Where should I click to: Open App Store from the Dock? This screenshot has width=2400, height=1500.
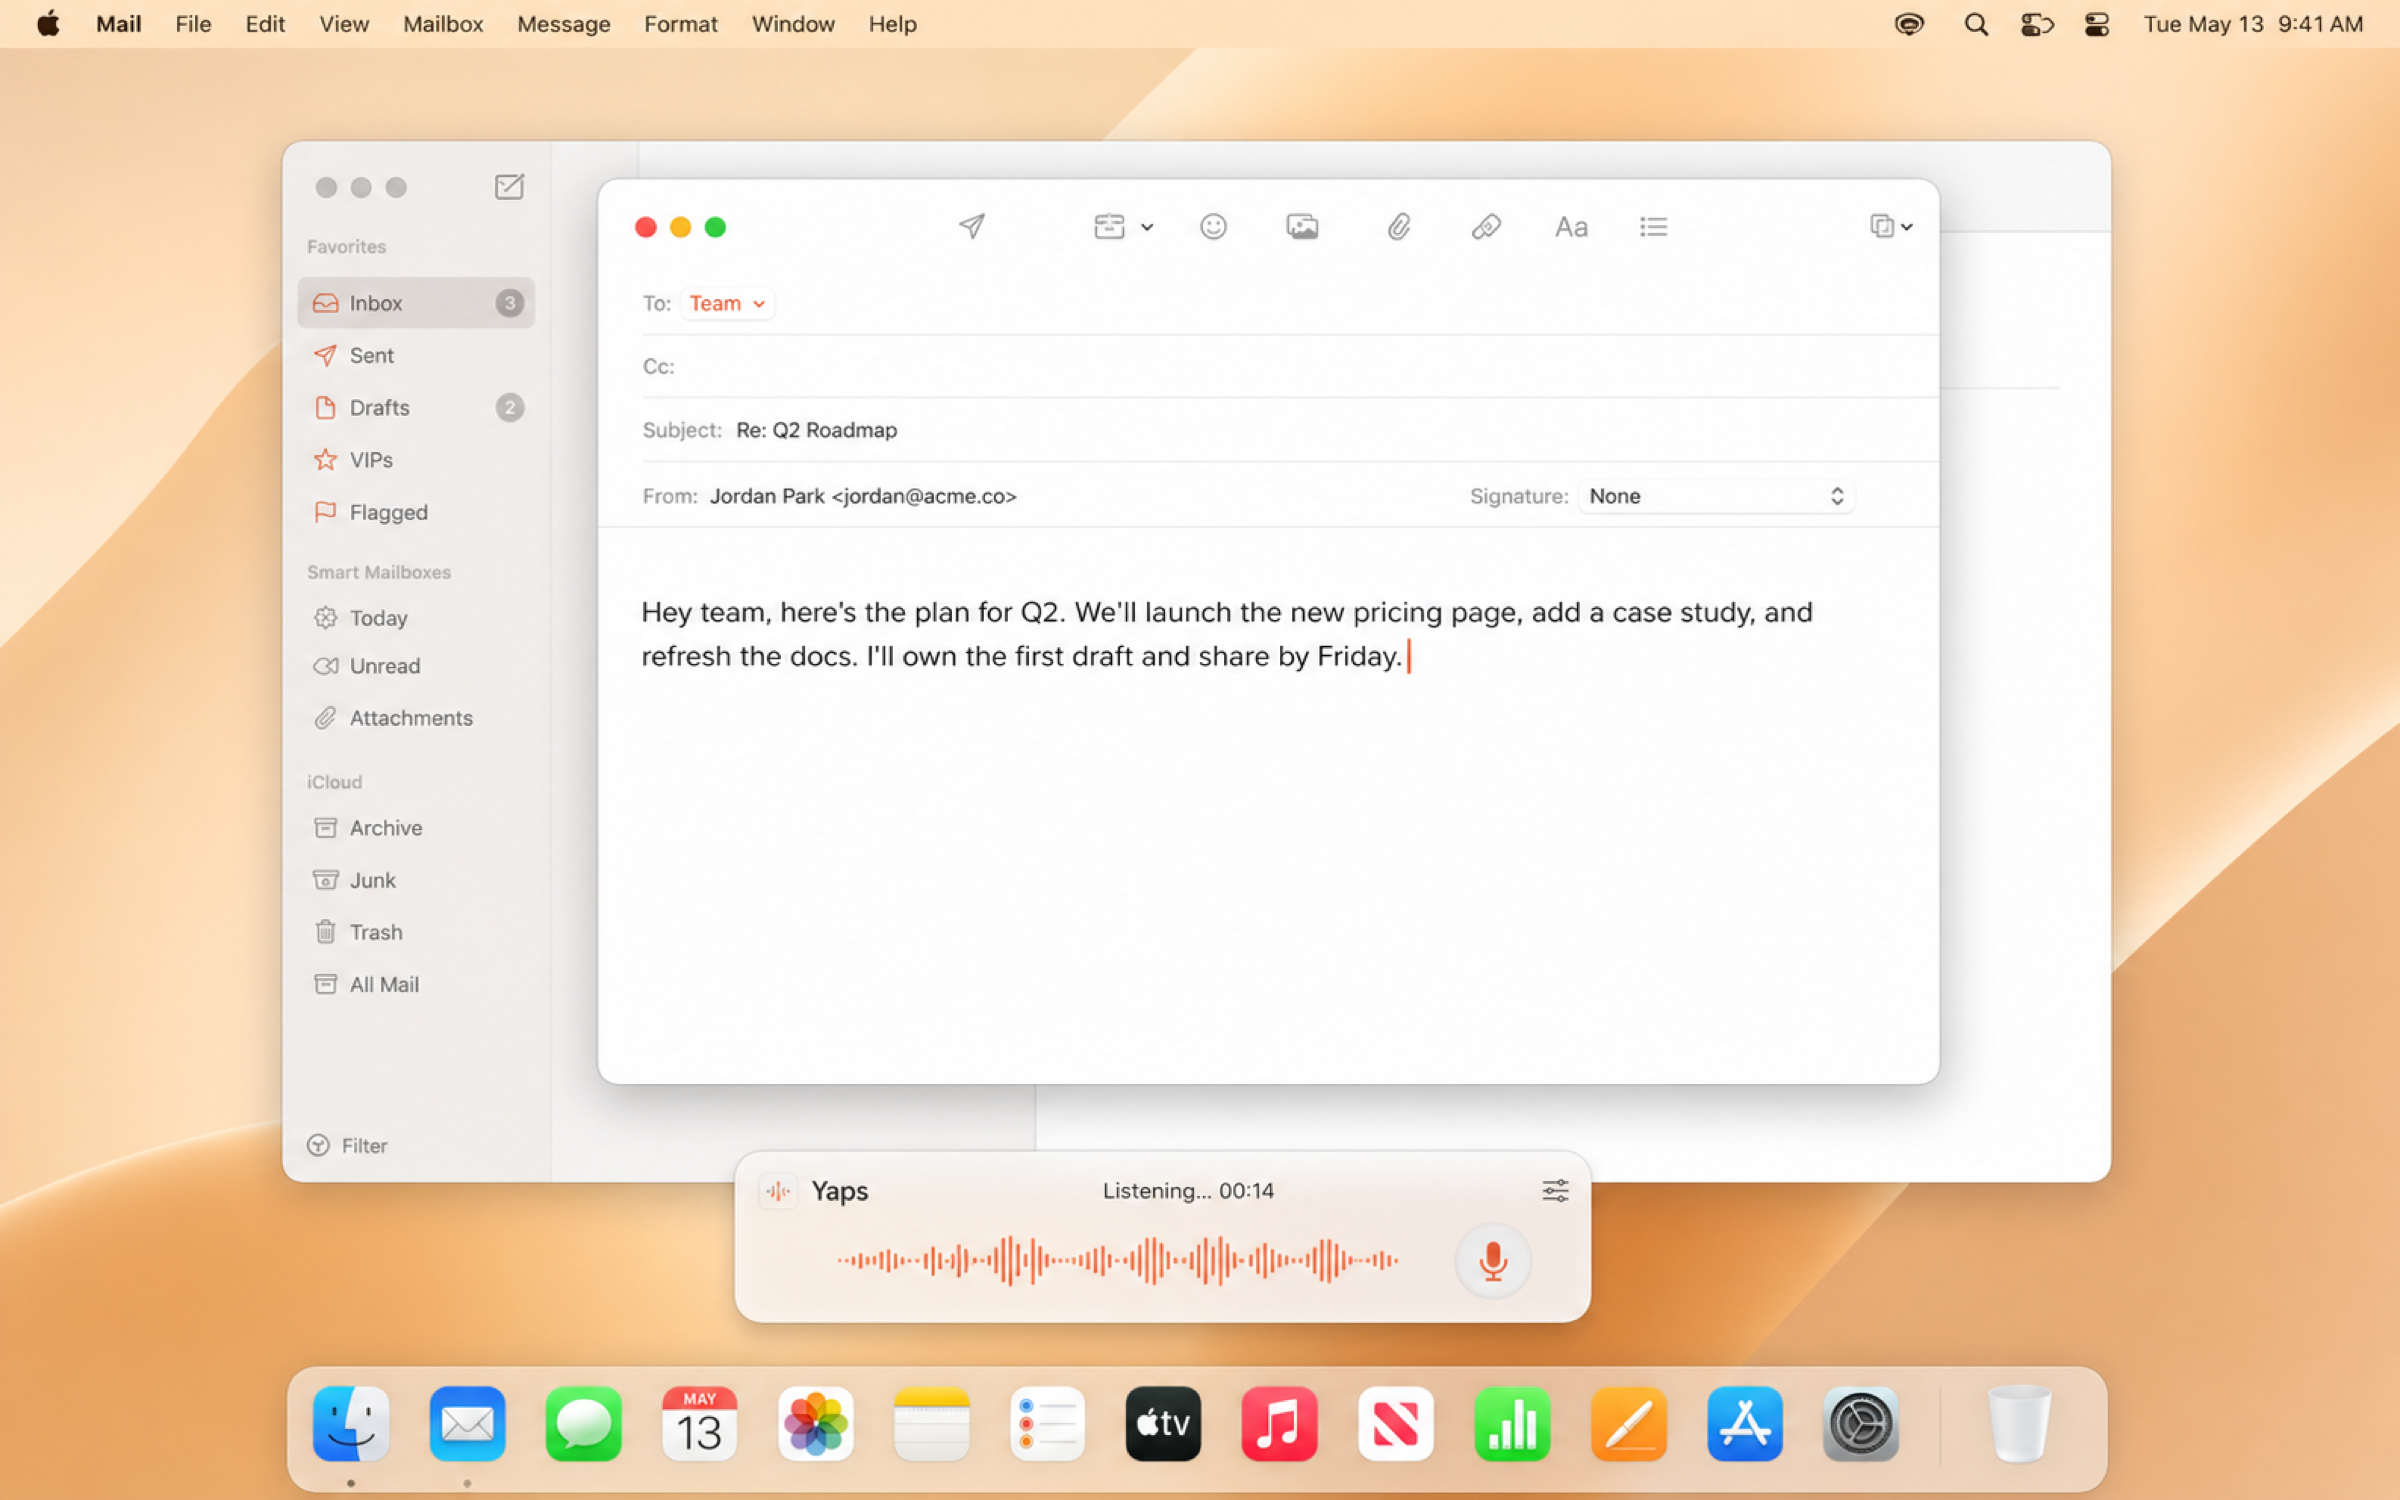1744,1423
